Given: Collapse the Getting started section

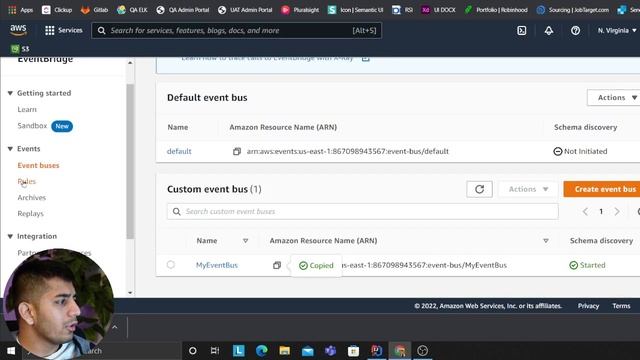Looking at the screenshot, I should tap(10, 93).
